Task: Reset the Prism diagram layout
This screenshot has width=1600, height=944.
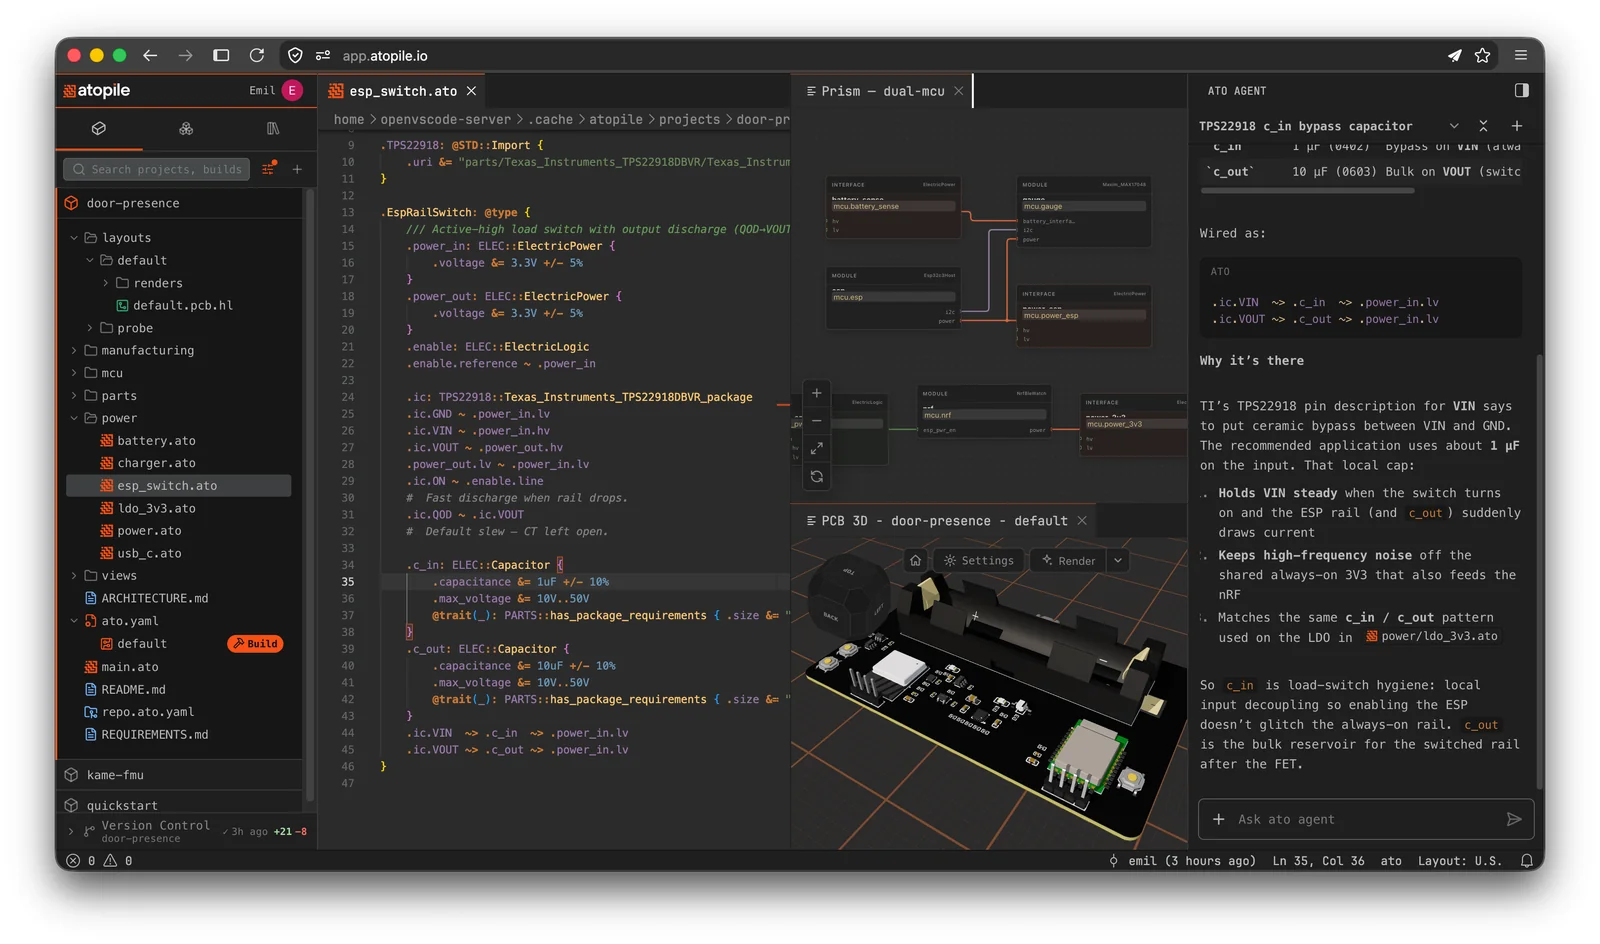Action: click(x=816, y=477)
